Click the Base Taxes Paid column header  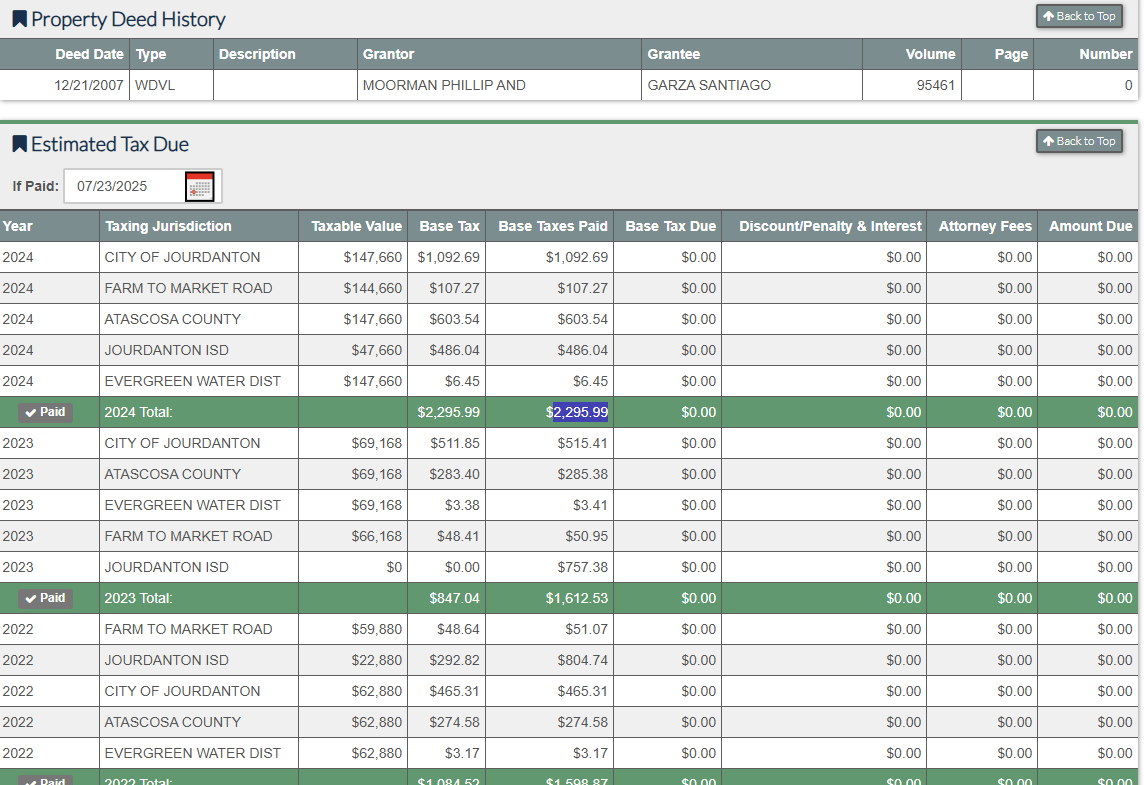click(x=552, y=226)
